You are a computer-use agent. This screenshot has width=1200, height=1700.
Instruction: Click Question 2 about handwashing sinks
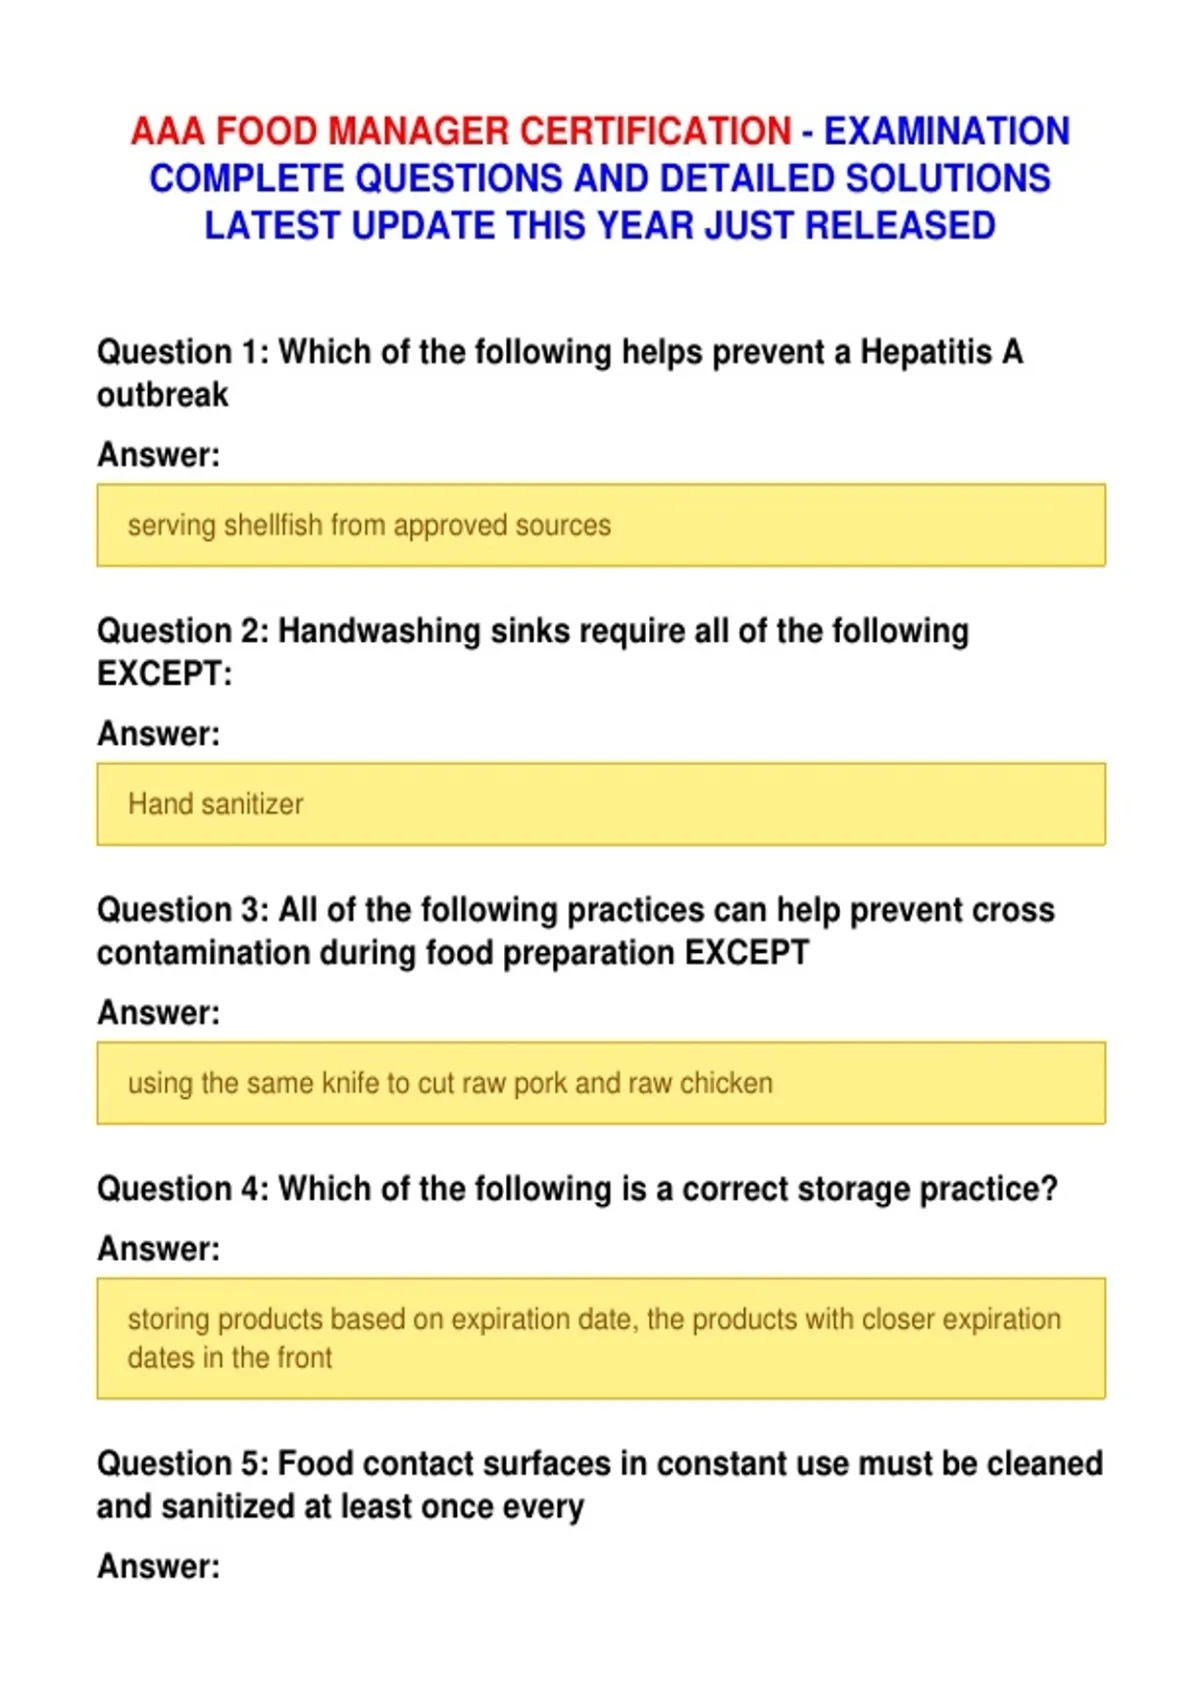point(533,652)
